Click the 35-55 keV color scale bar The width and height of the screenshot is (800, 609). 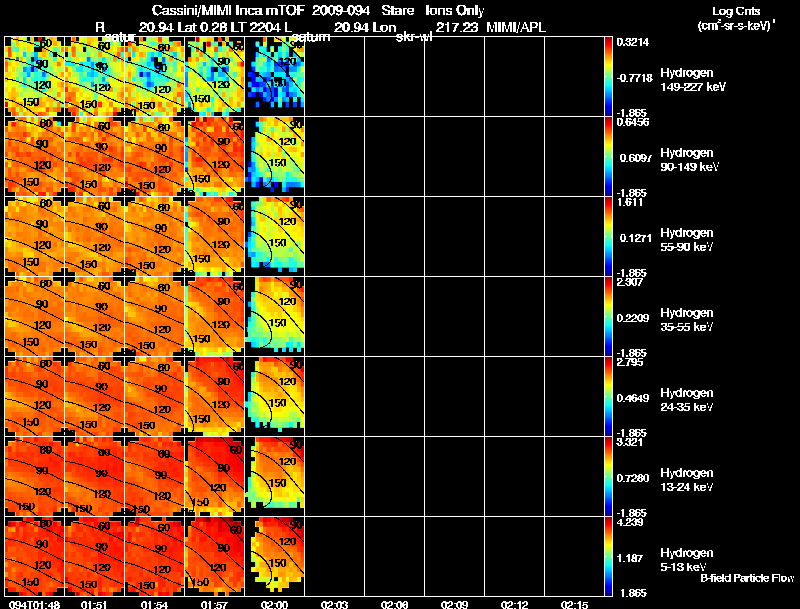[609, 316]
